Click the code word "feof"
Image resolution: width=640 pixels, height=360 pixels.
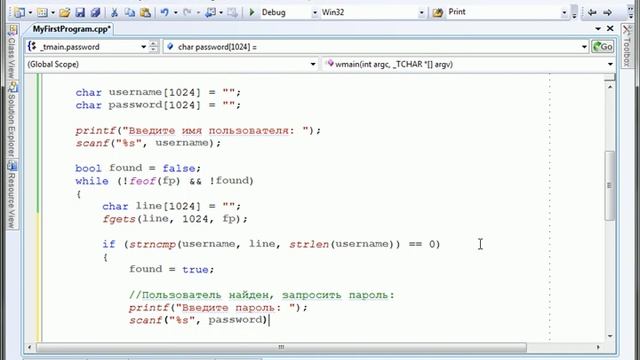pyautogui.click(x=142, y=181)
